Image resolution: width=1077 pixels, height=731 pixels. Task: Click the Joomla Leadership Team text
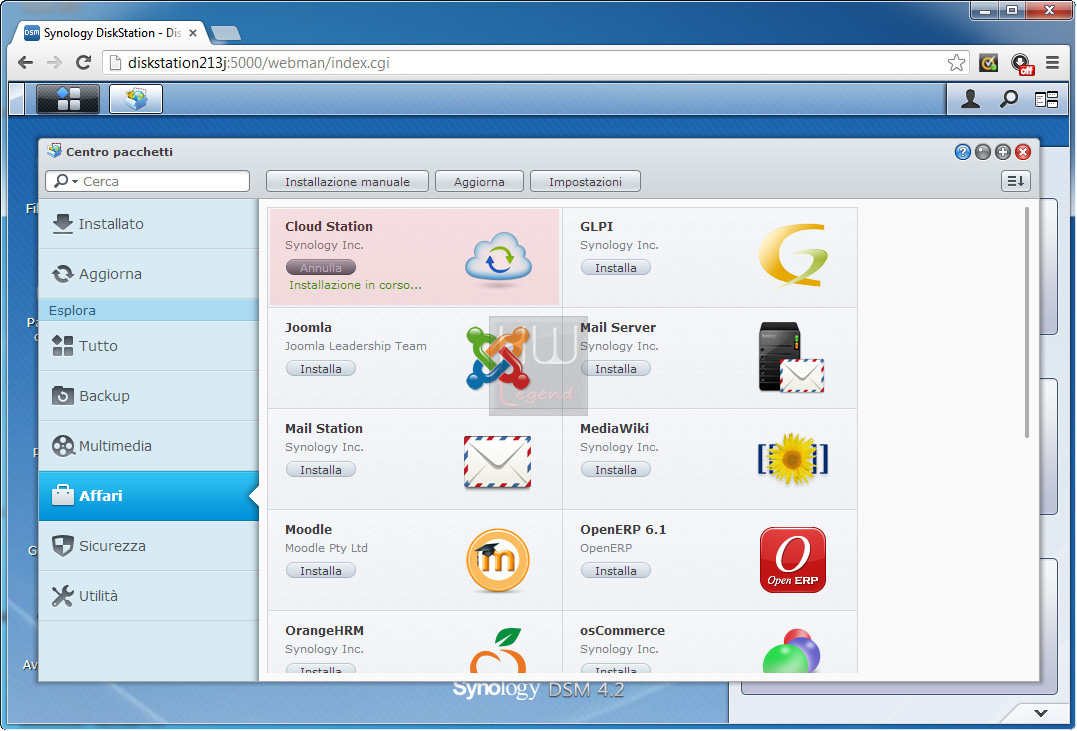pos(356,346)
